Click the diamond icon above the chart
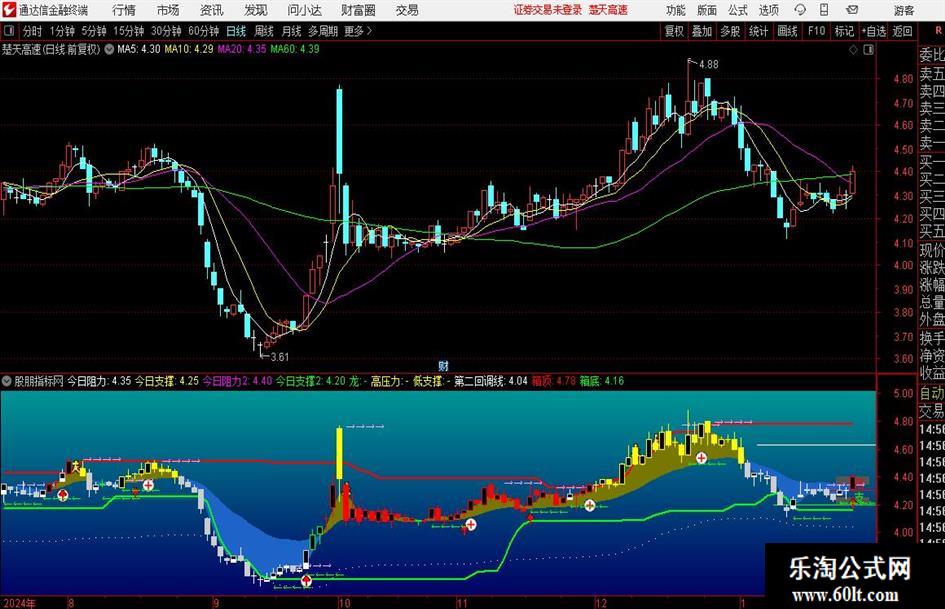 853,50
